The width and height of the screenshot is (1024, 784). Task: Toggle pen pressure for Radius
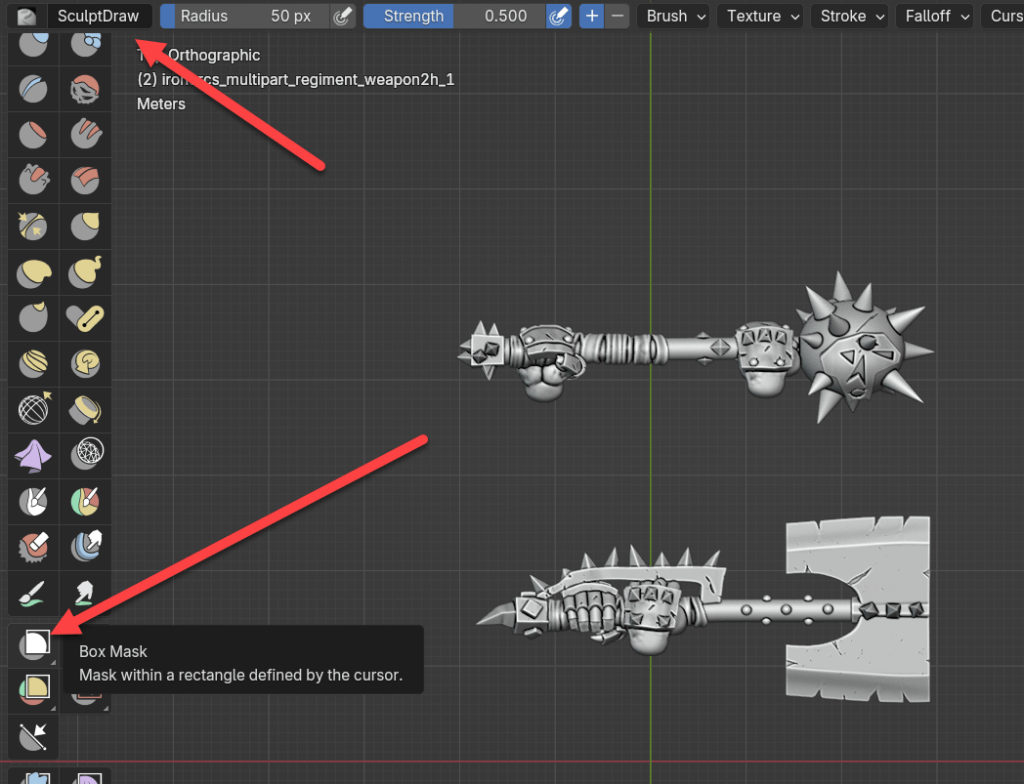tap(343, 16)
